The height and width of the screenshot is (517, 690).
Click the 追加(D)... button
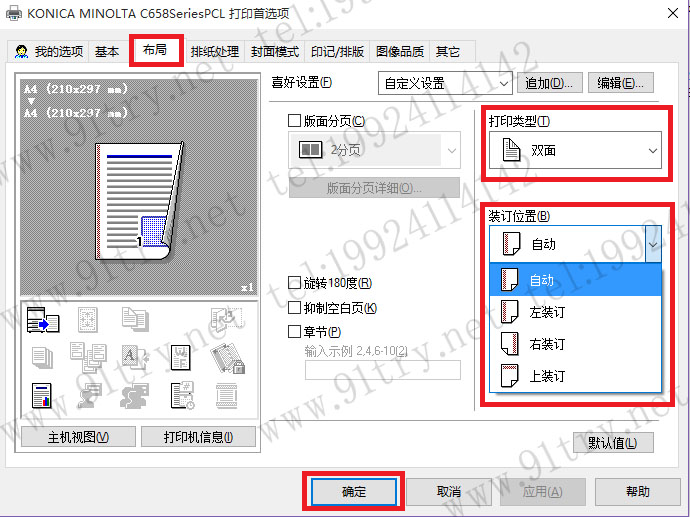click(x=550, y=83)
